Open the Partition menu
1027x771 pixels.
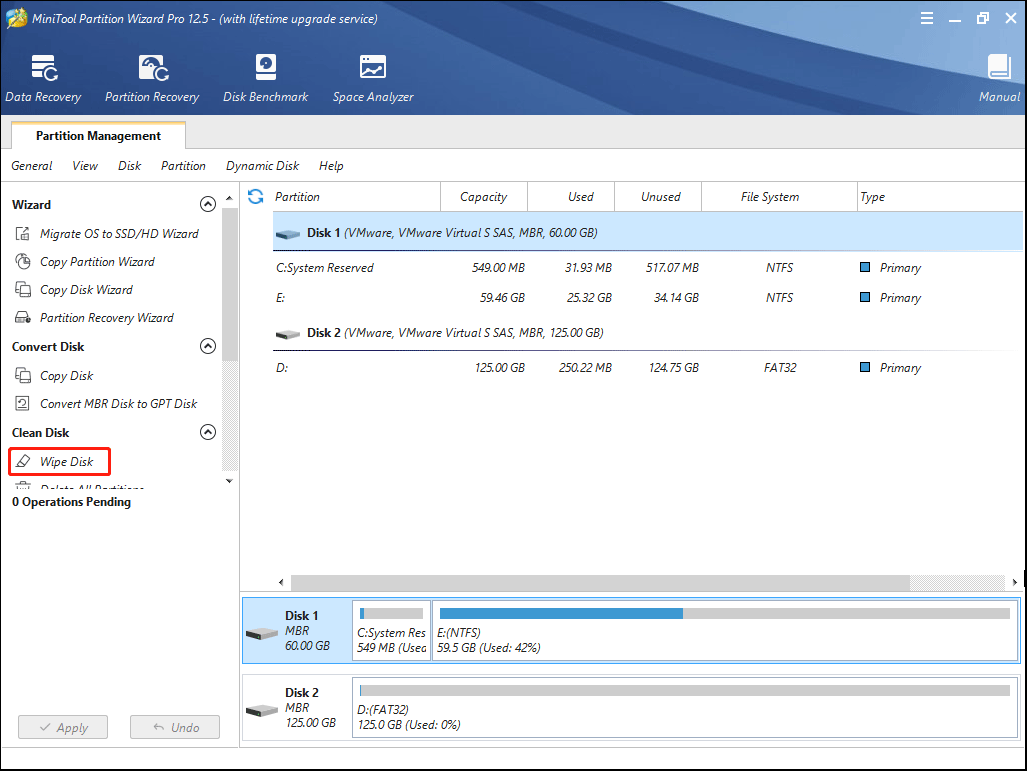coord(183,166)
